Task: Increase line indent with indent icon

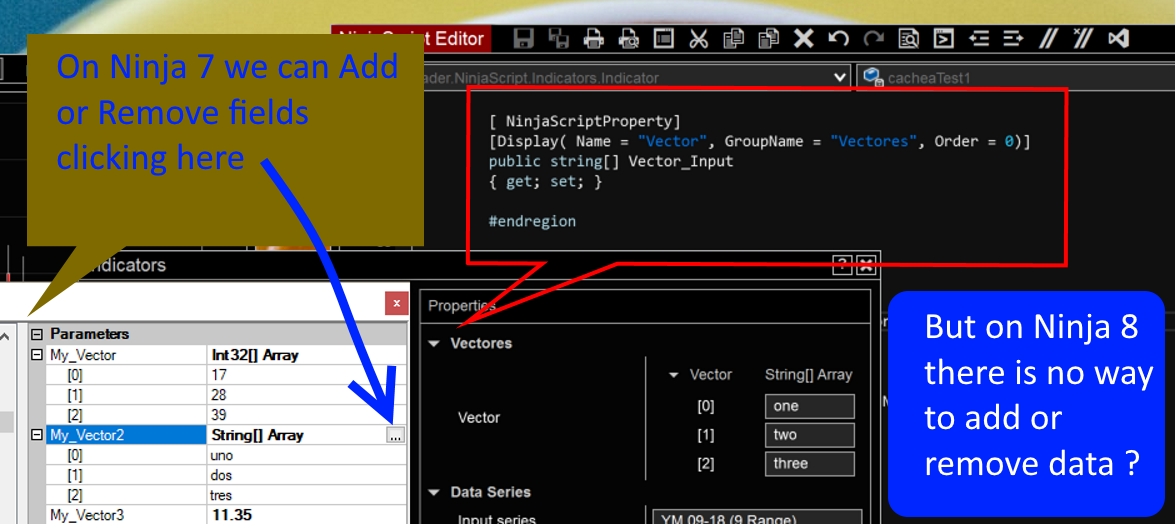Action: tap(1013, 38)
